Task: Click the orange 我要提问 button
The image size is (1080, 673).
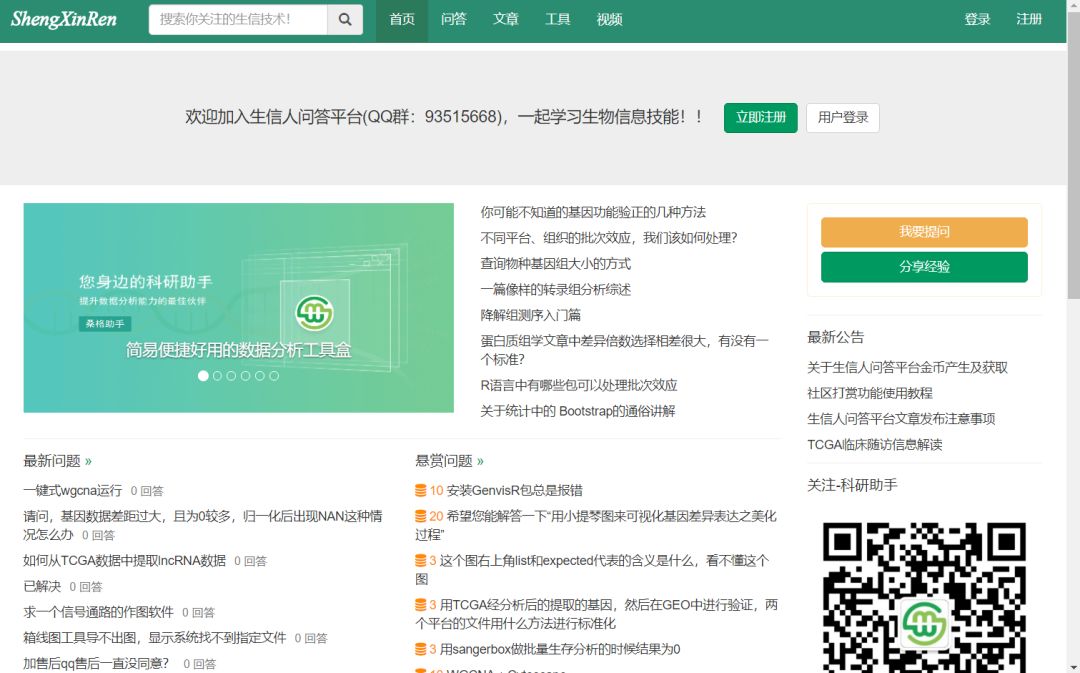Action: click(x=924, y=232)
